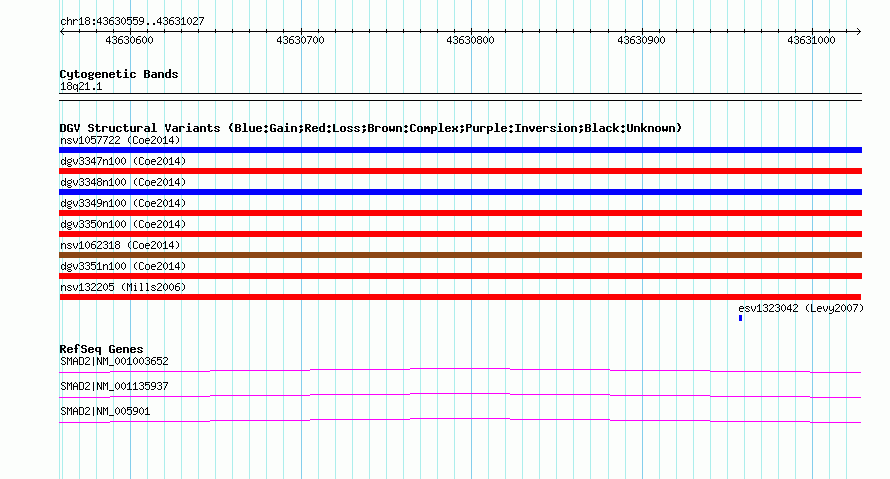
Task: Click the chr18:43630559..43631027 region label
Action: click(132, 21)
